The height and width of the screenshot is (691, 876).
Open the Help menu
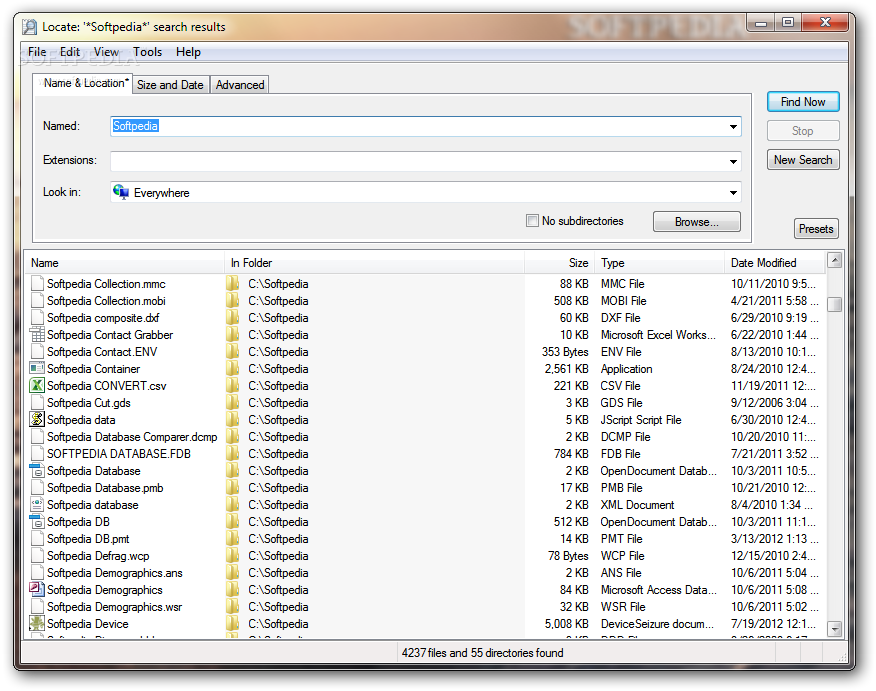tap(188, 52)
